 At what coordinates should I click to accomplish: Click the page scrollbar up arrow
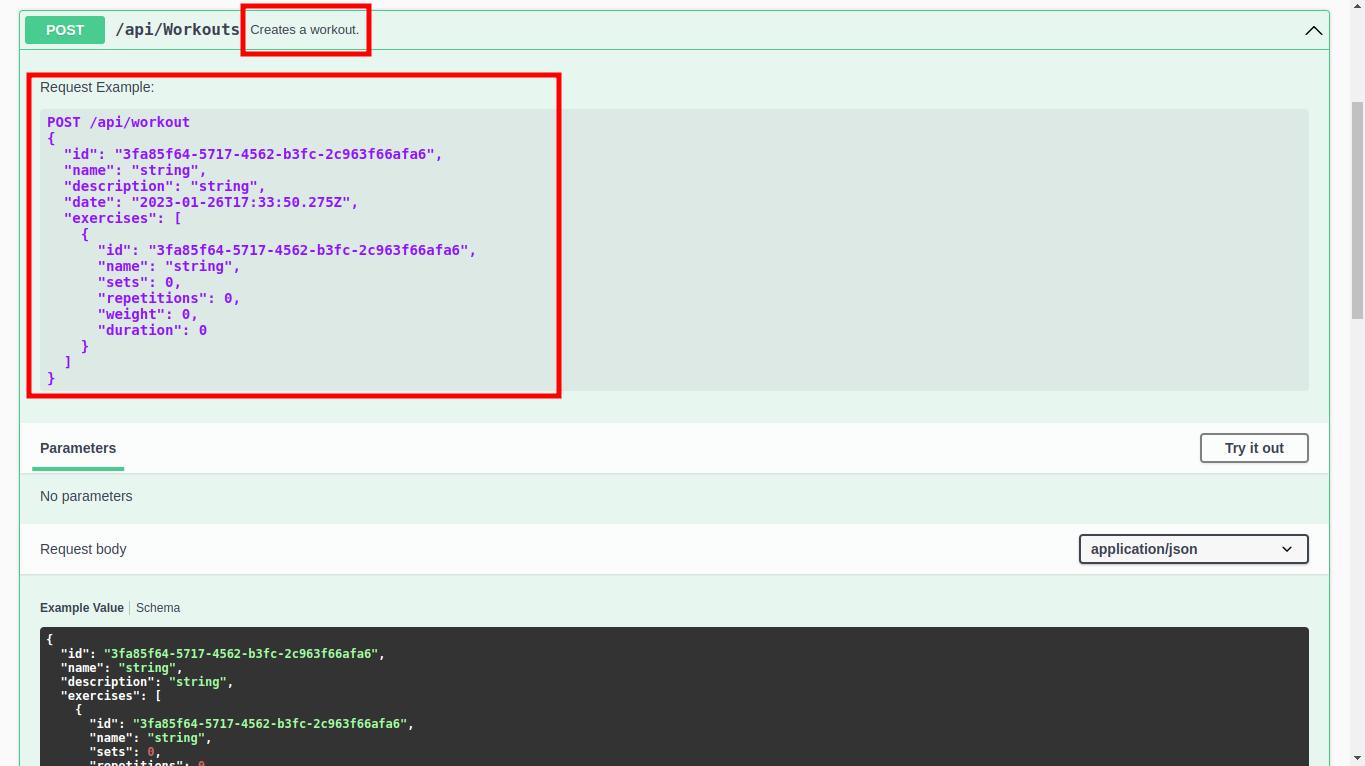click(1357, 7)
